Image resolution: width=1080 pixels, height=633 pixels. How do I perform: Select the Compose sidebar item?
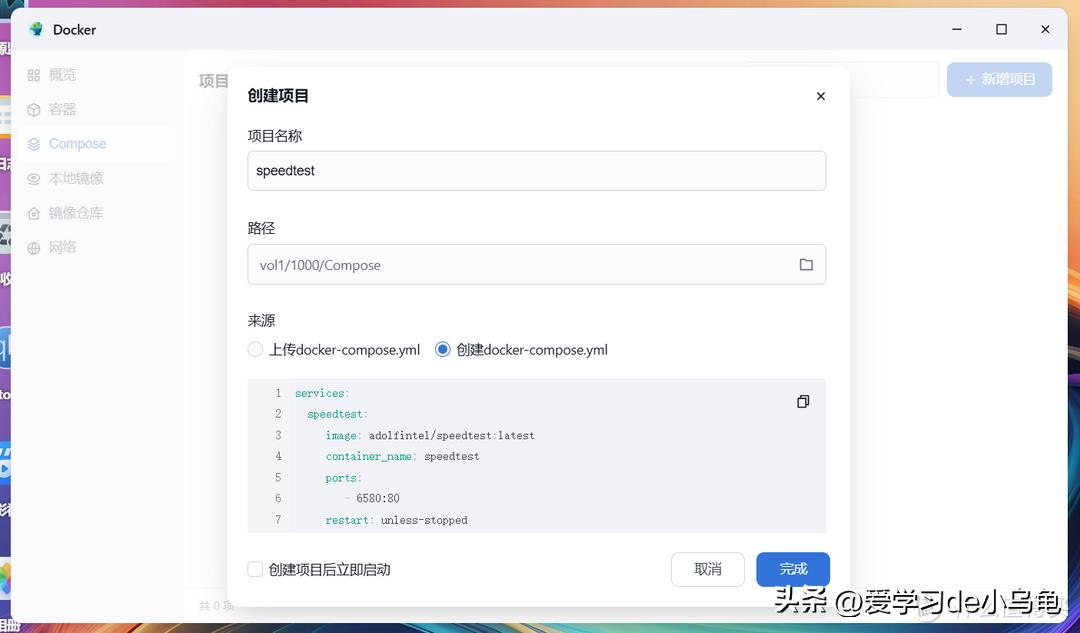(x=77, y=144)
